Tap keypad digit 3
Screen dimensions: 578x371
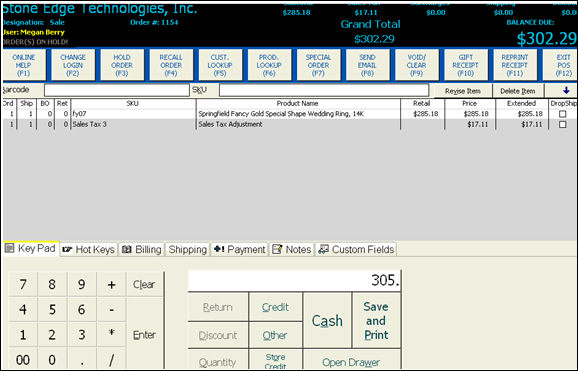81,334
